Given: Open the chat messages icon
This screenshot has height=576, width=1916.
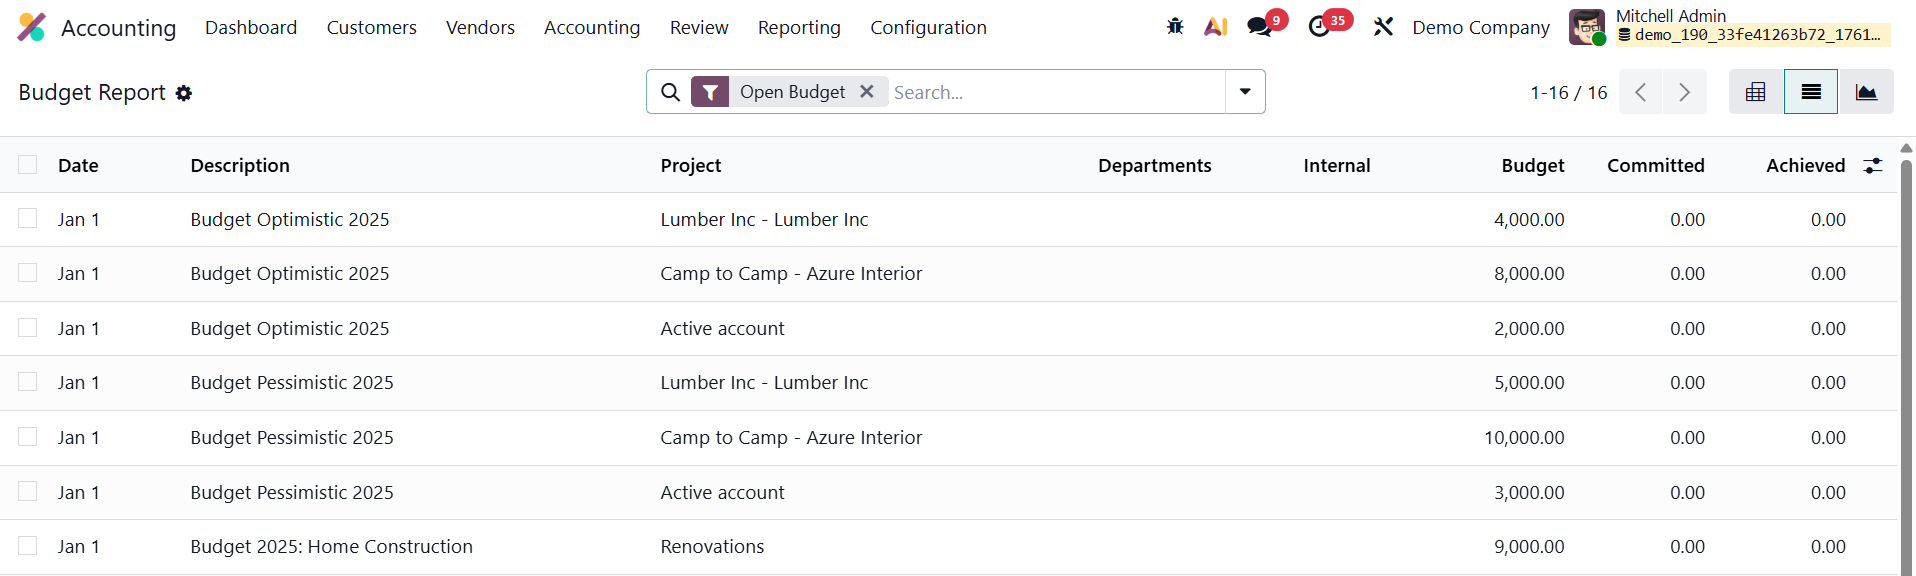Looking at the screenshot, I should point(1259,27).
